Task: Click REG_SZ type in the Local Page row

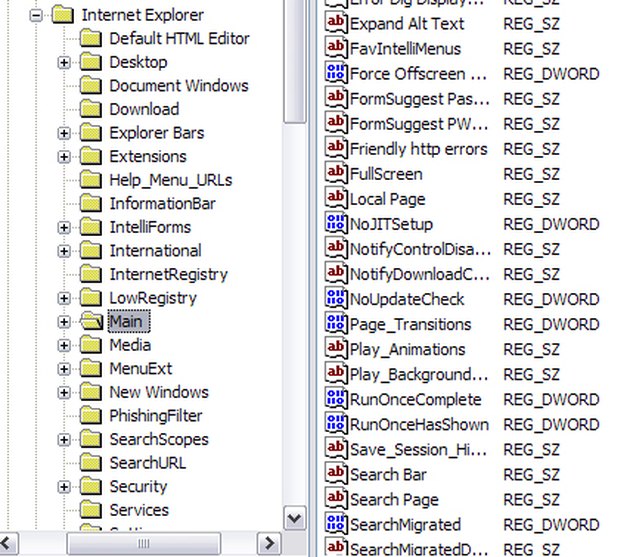Action: [531, 199]
